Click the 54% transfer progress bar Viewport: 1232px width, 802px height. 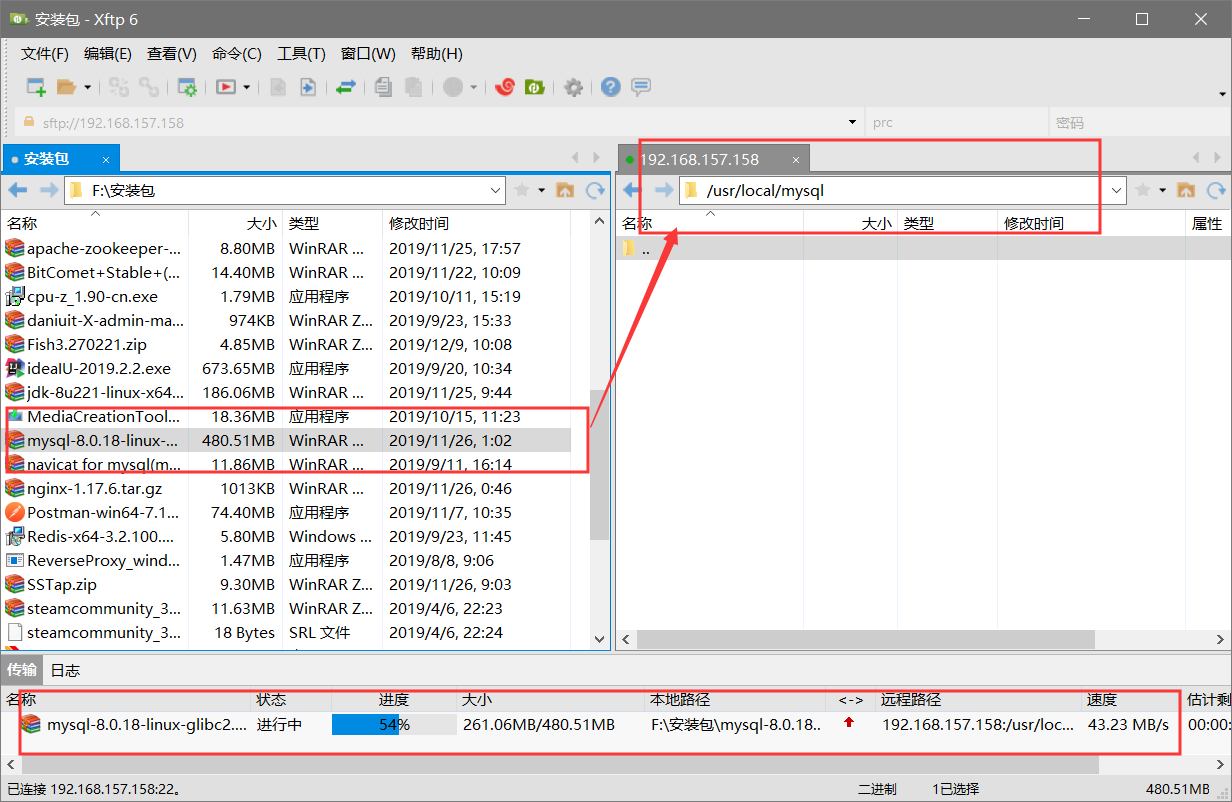394,724
